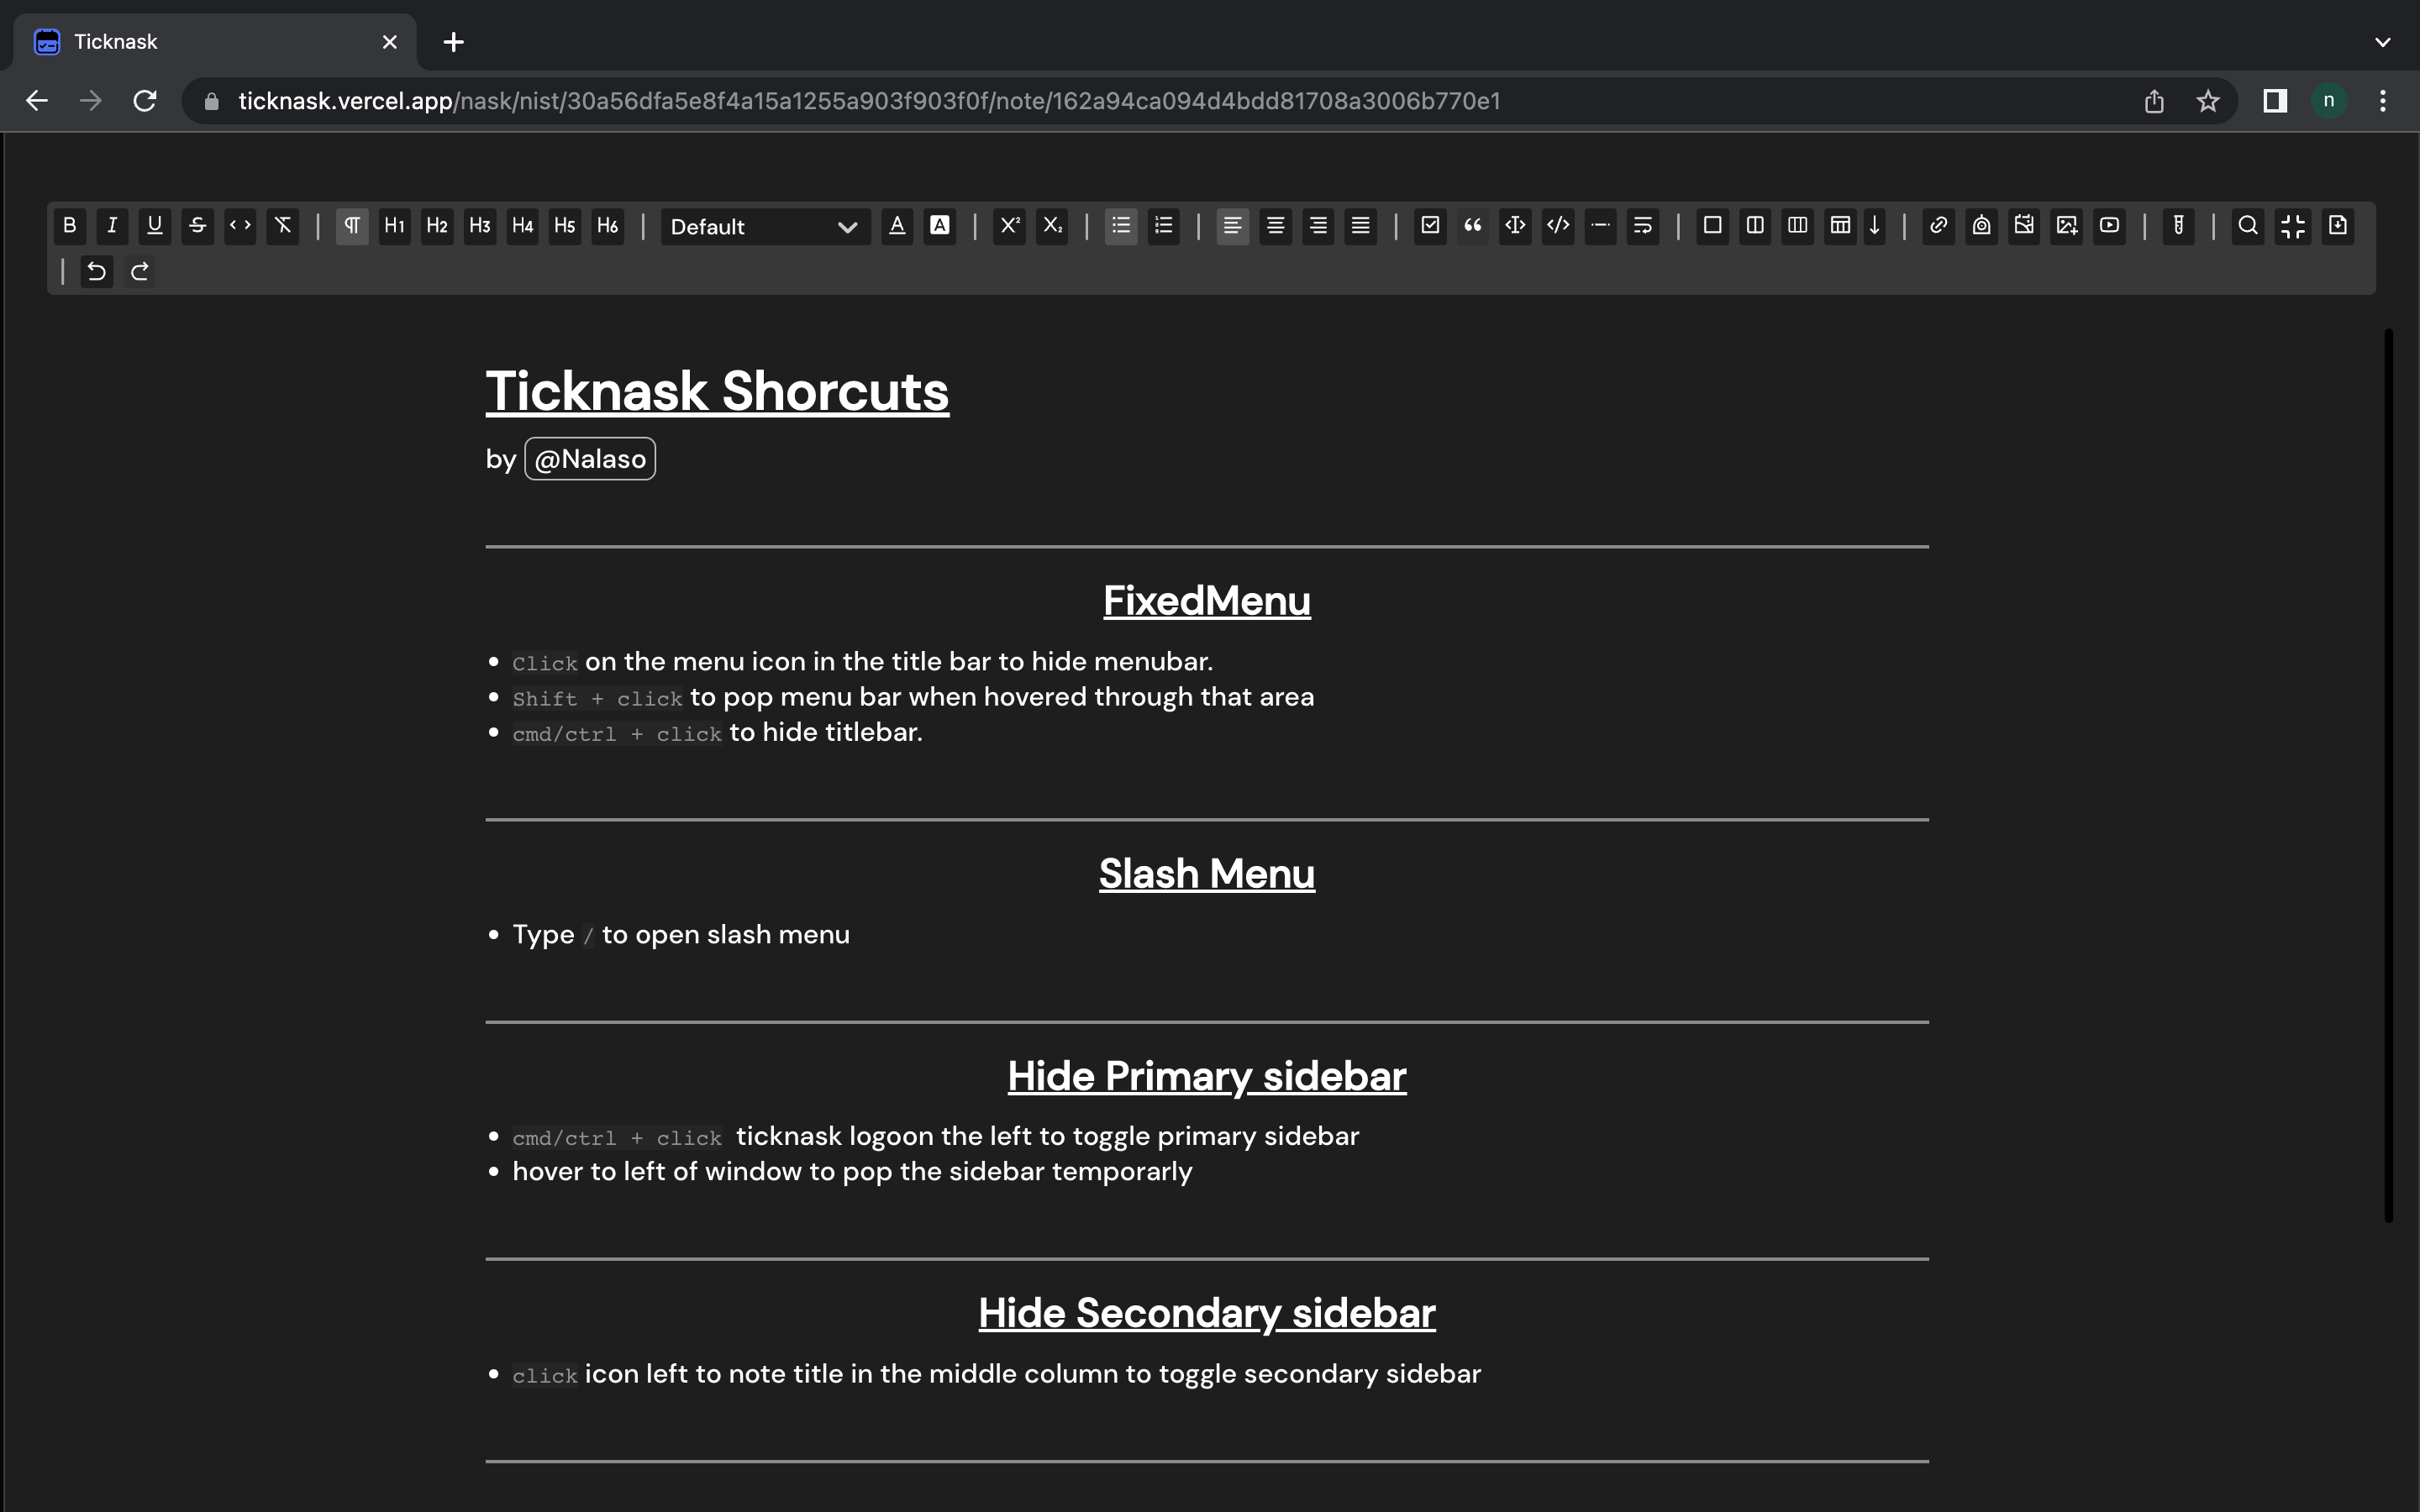Open the @Nalaso mention link
This screenshot has width=2420, height=1512.
coord(590,459)
